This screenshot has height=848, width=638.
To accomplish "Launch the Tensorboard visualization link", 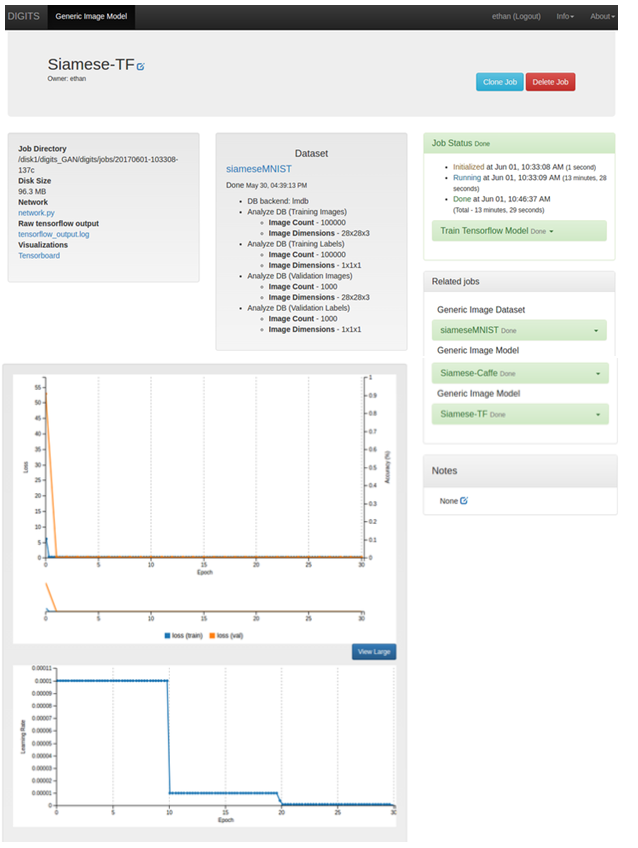I will (x=39, y=255).
